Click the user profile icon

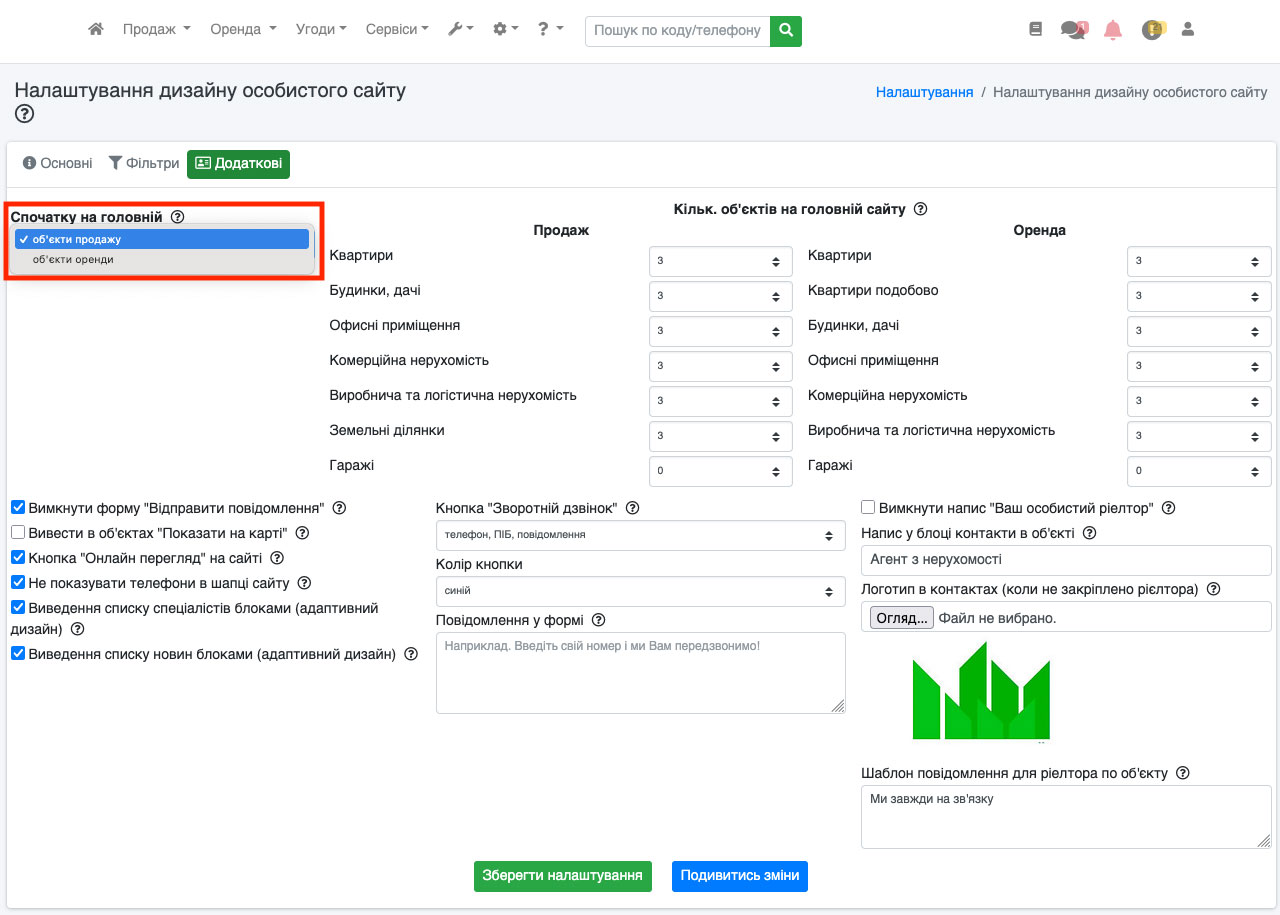pos(1188,30)
